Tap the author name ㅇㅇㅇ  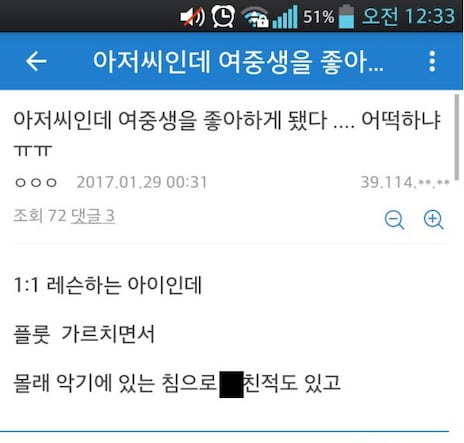click(36, 182)
